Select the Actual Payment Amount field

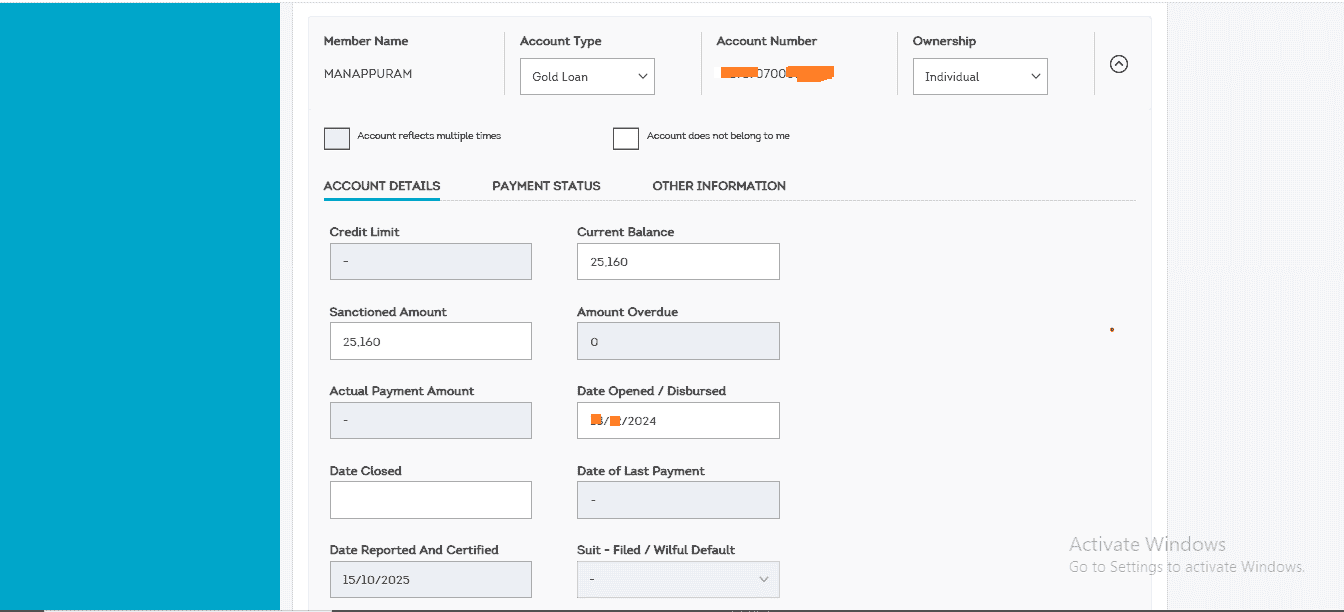430,420
